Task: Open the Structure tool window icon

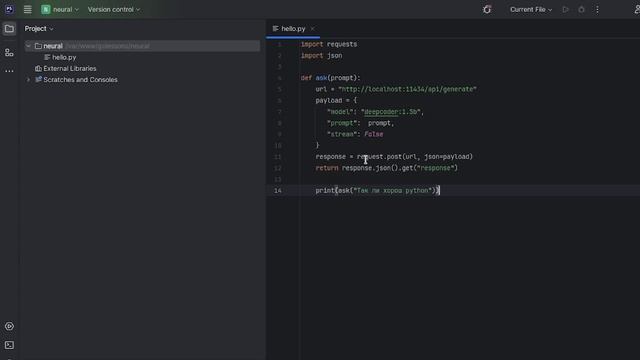Action: coord(9,52)
